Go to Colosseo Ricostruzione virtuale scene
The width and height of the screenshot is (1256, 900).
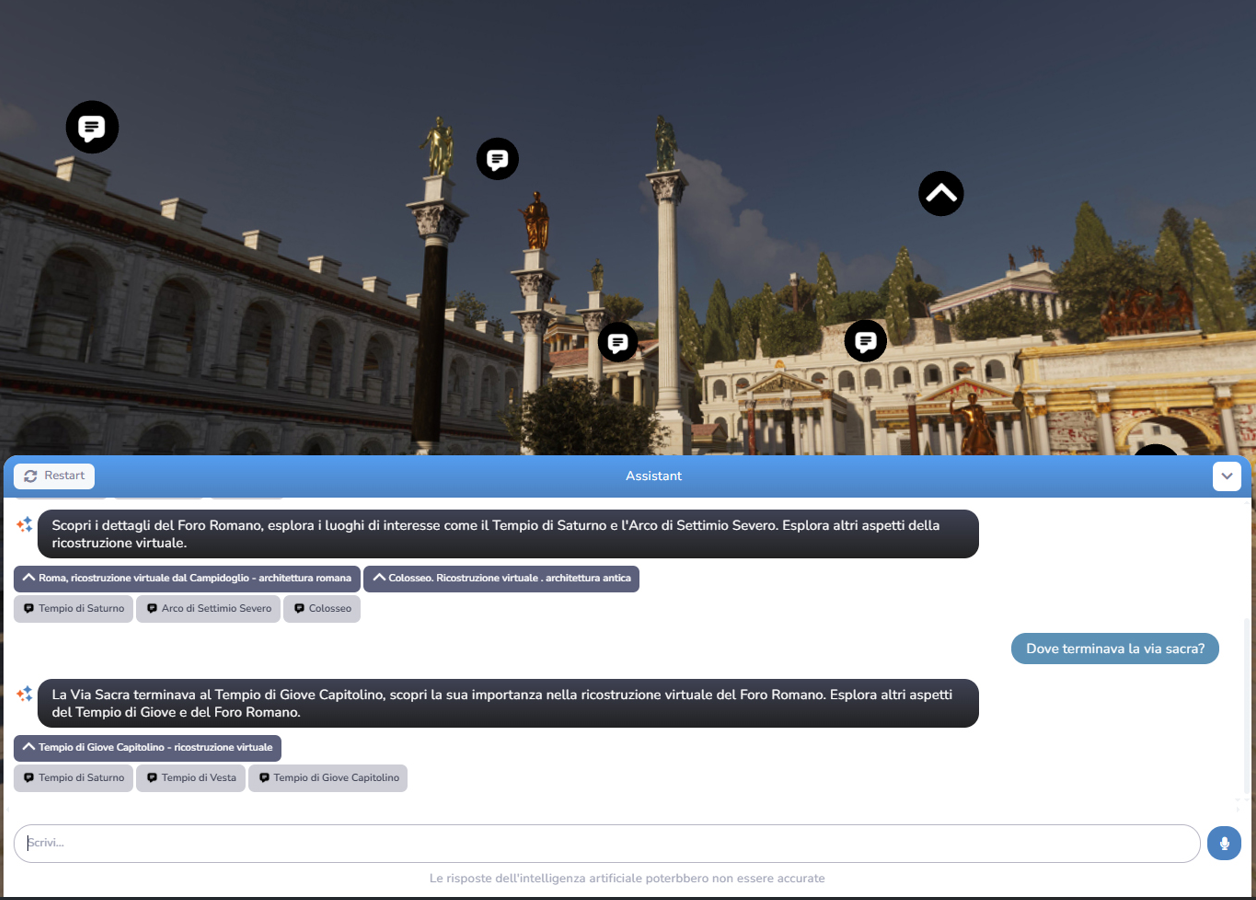[501, 578]
